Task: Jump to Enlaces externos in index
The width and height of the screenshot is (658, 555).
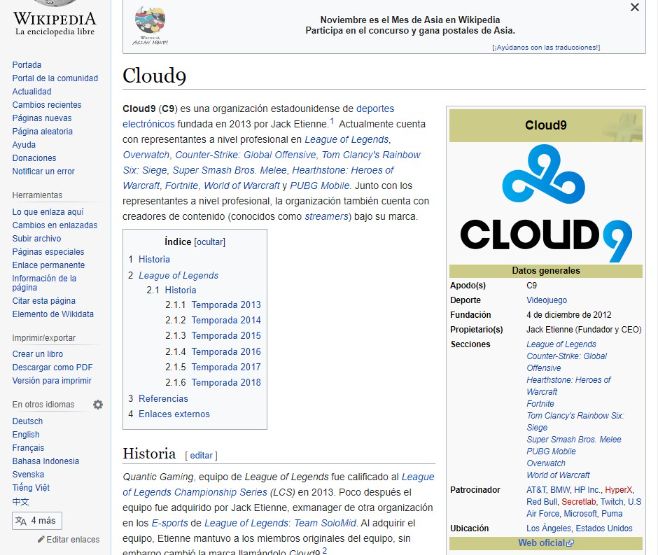Action: (x=174, y=414)
